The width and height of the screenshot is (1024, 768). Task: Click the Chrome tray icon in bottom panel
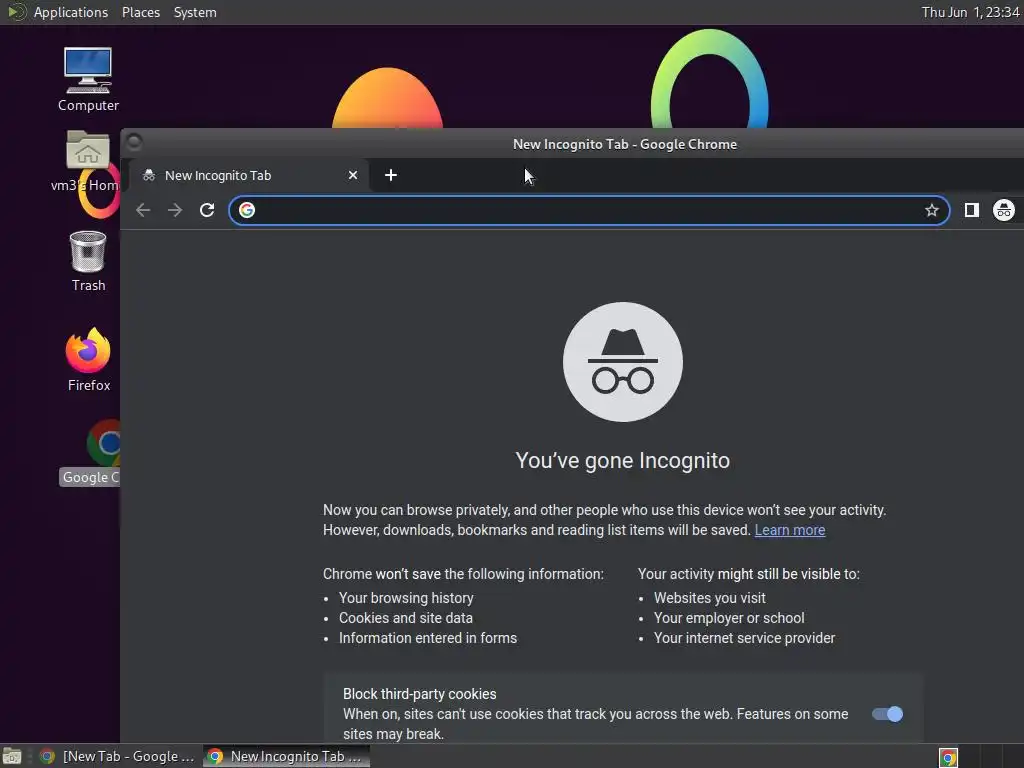[x=948, y=757]
